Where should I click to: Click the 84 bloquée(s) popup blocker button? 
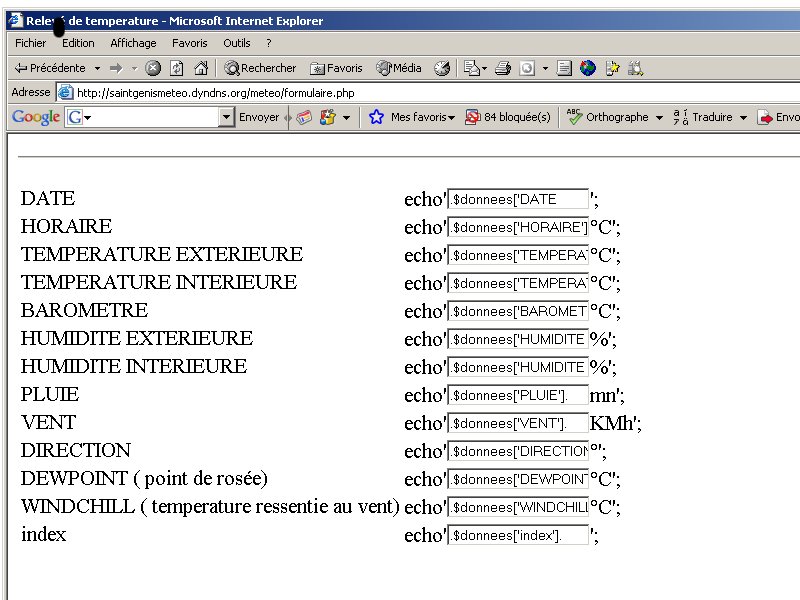(x=508, y=117)
